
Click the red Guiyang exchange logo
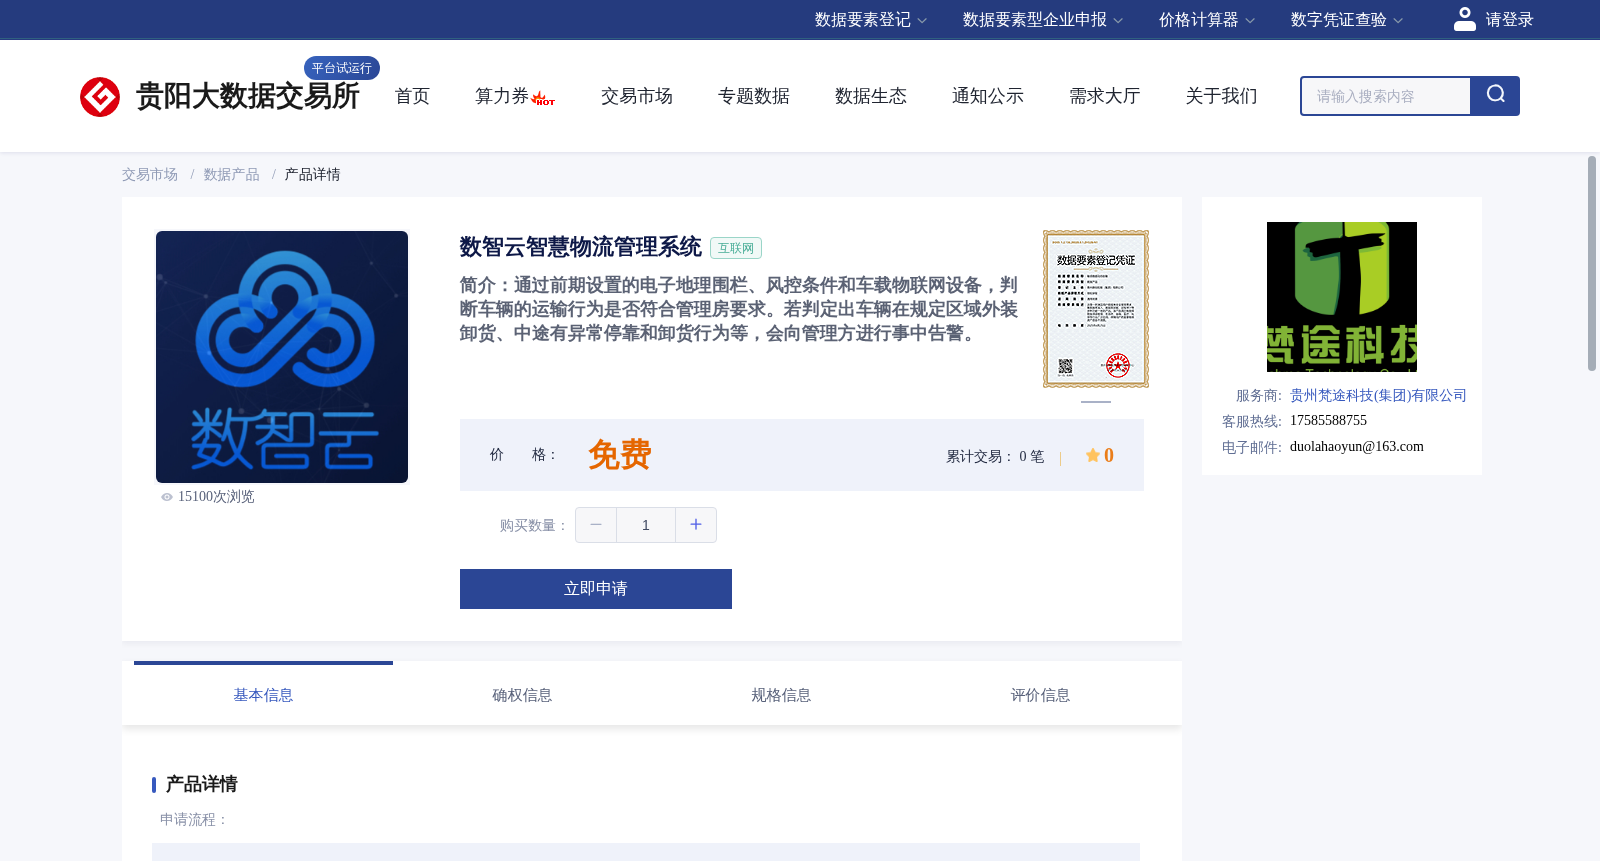(100, 97)
